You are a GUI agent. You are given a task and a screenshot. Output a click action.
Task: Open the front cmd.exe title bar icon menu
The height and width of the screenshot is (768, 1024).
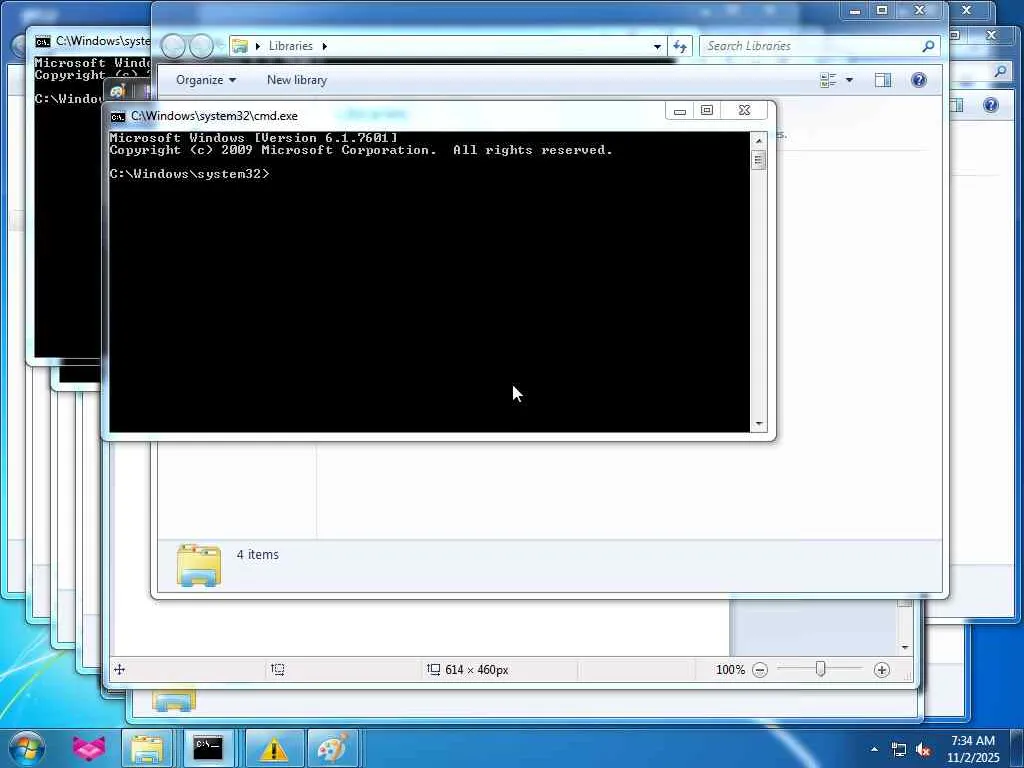click(118, 116)
